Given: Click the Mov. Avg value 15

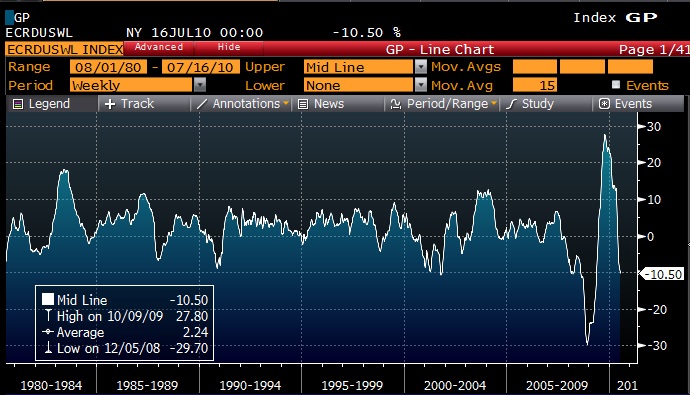Looking at the screenshot, I should point(535,85).
